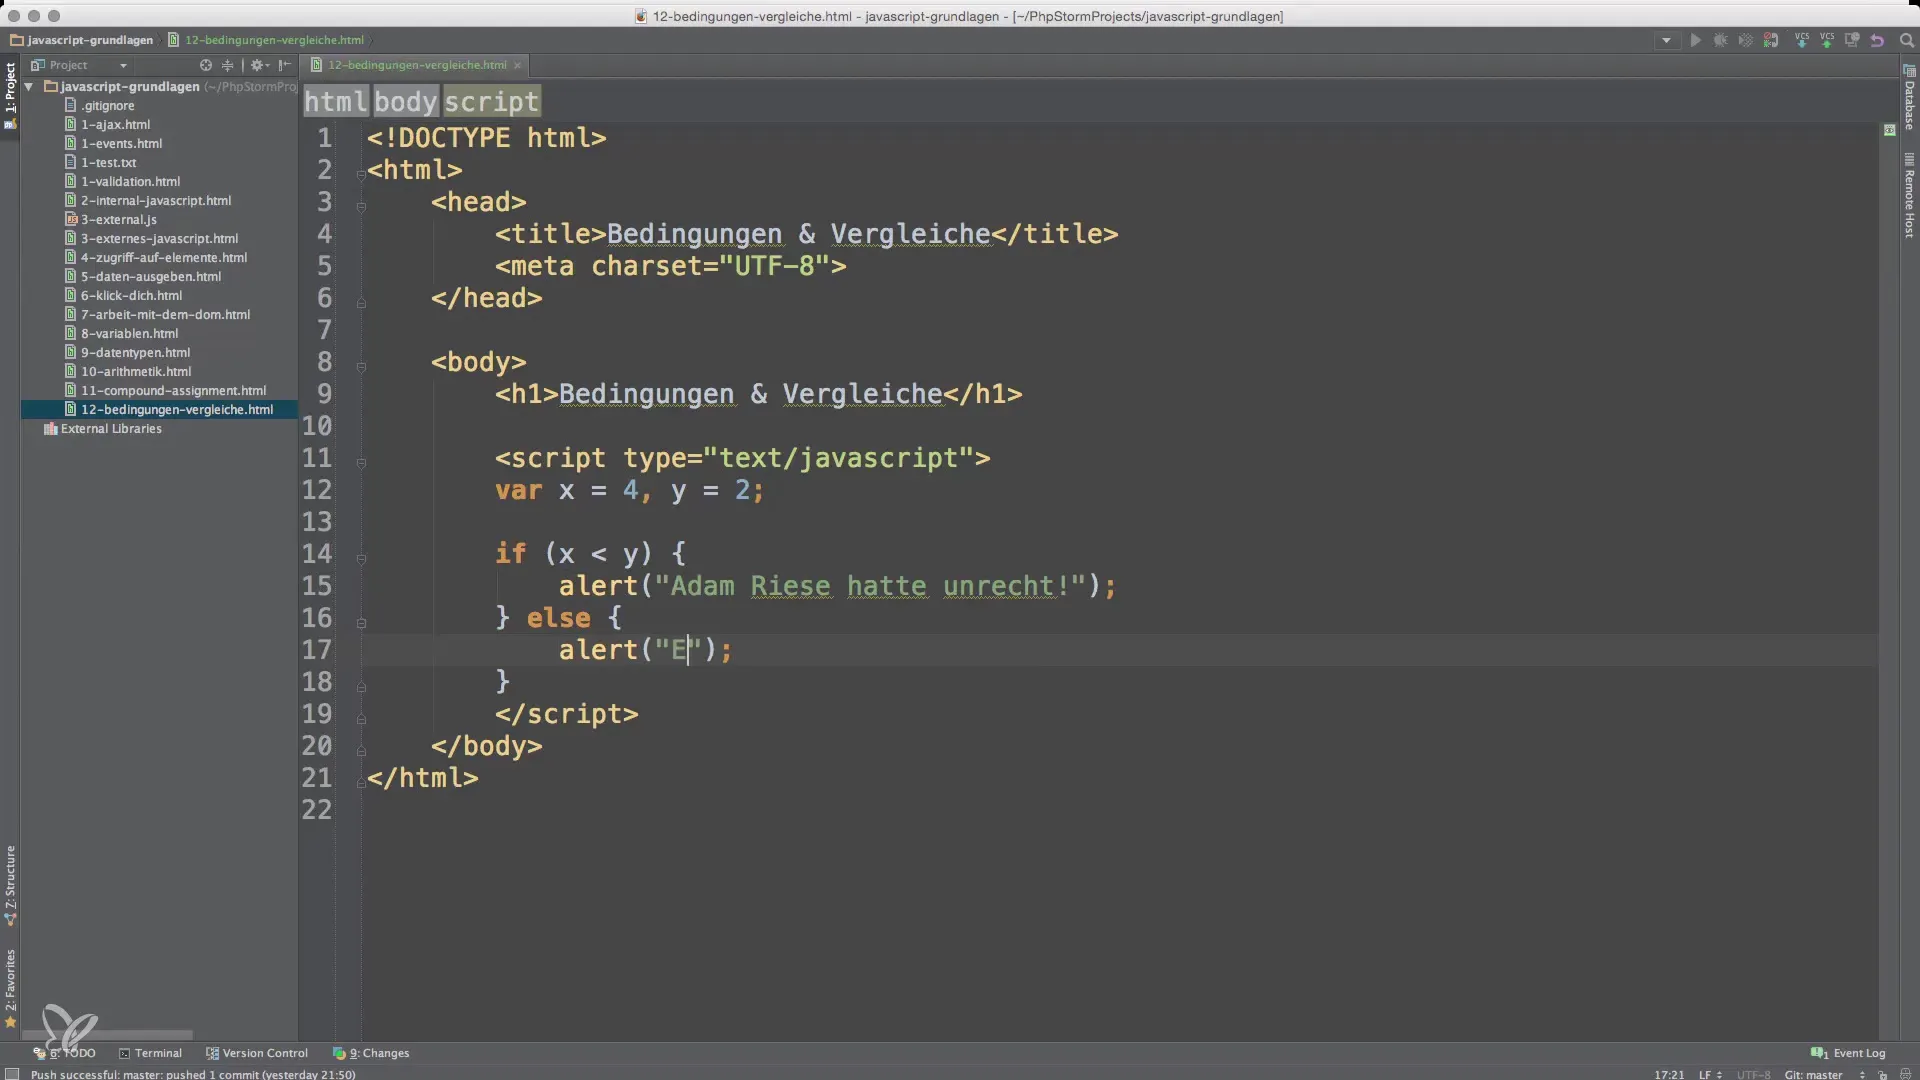Toggle PHP debug connection listener

click(1771, 41)
